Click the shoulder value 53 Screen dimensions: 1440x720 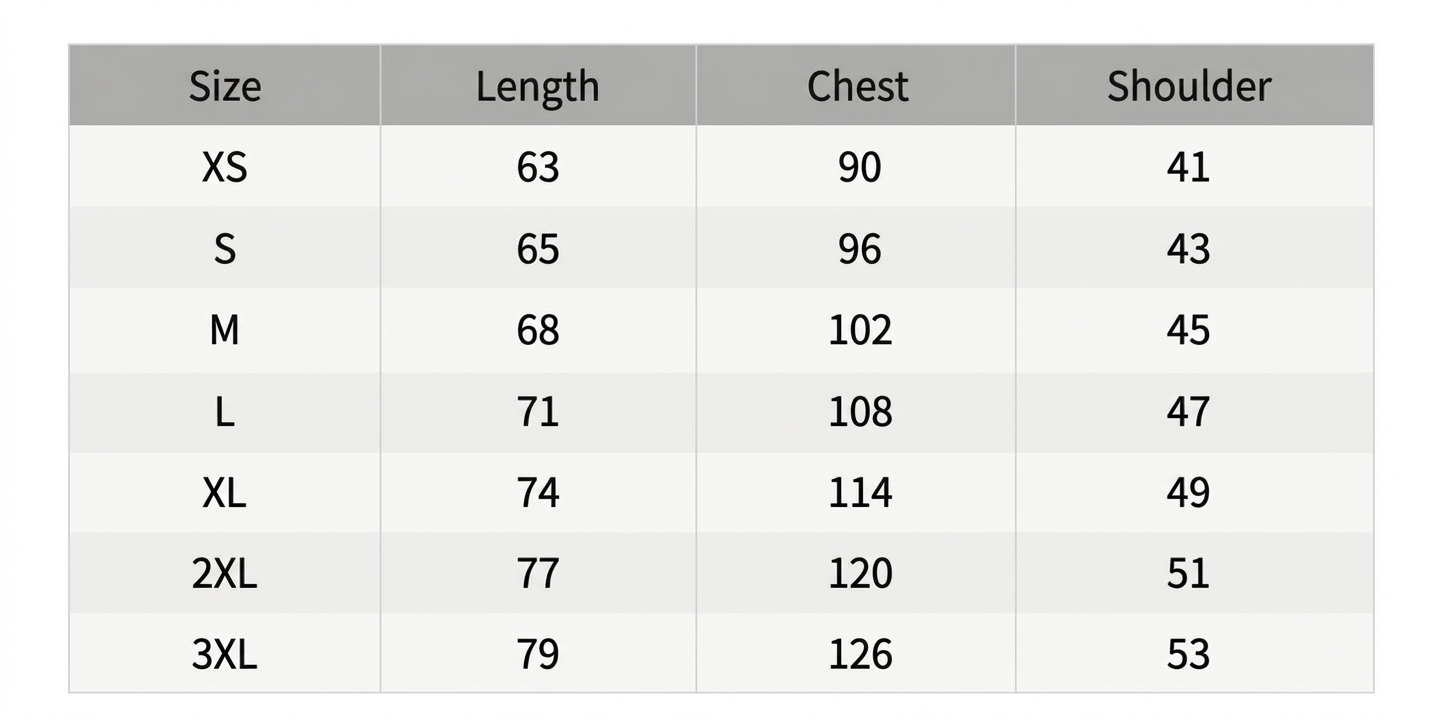(1189, 655)
